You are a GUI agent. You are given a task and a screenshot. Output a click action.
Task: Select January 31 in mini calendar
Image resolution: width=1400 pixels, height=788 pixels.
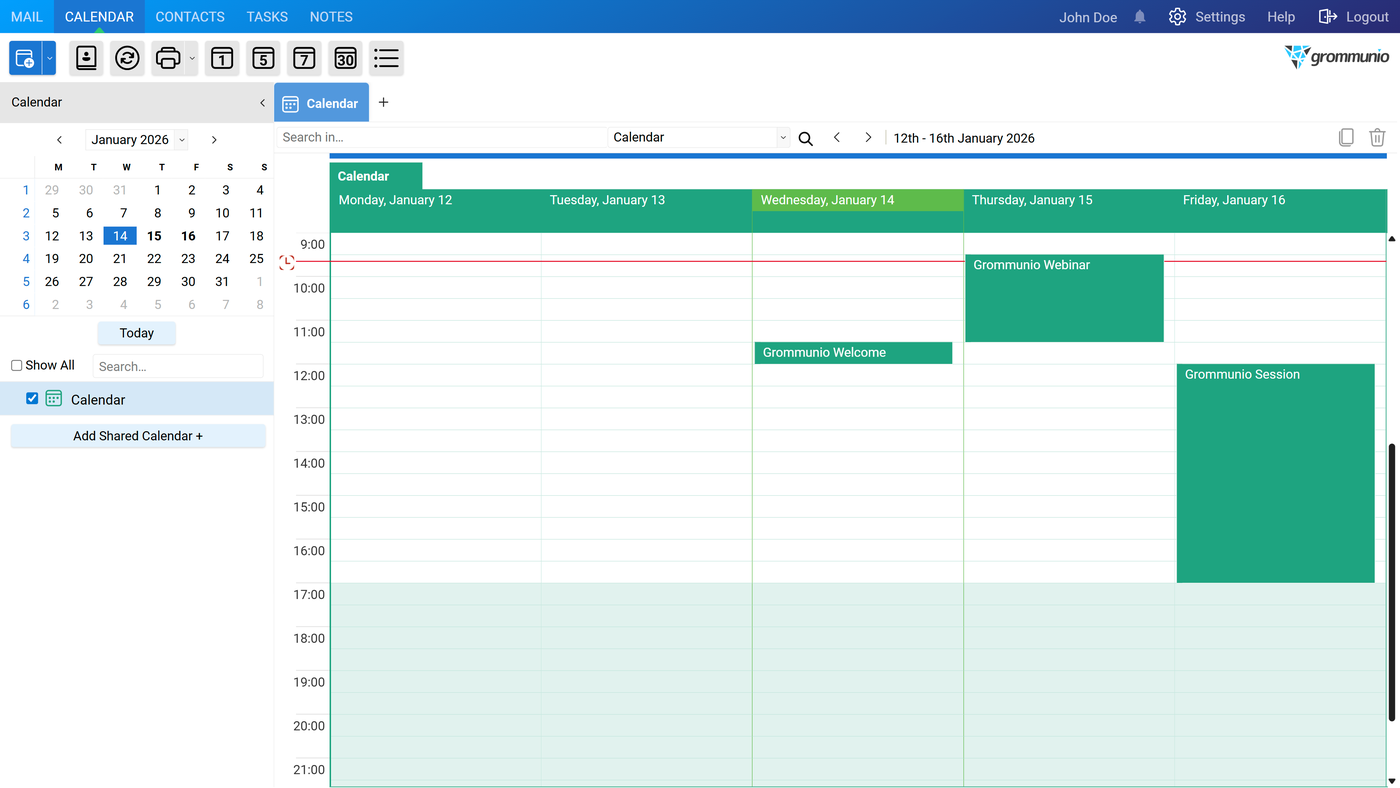coord(222,282)
